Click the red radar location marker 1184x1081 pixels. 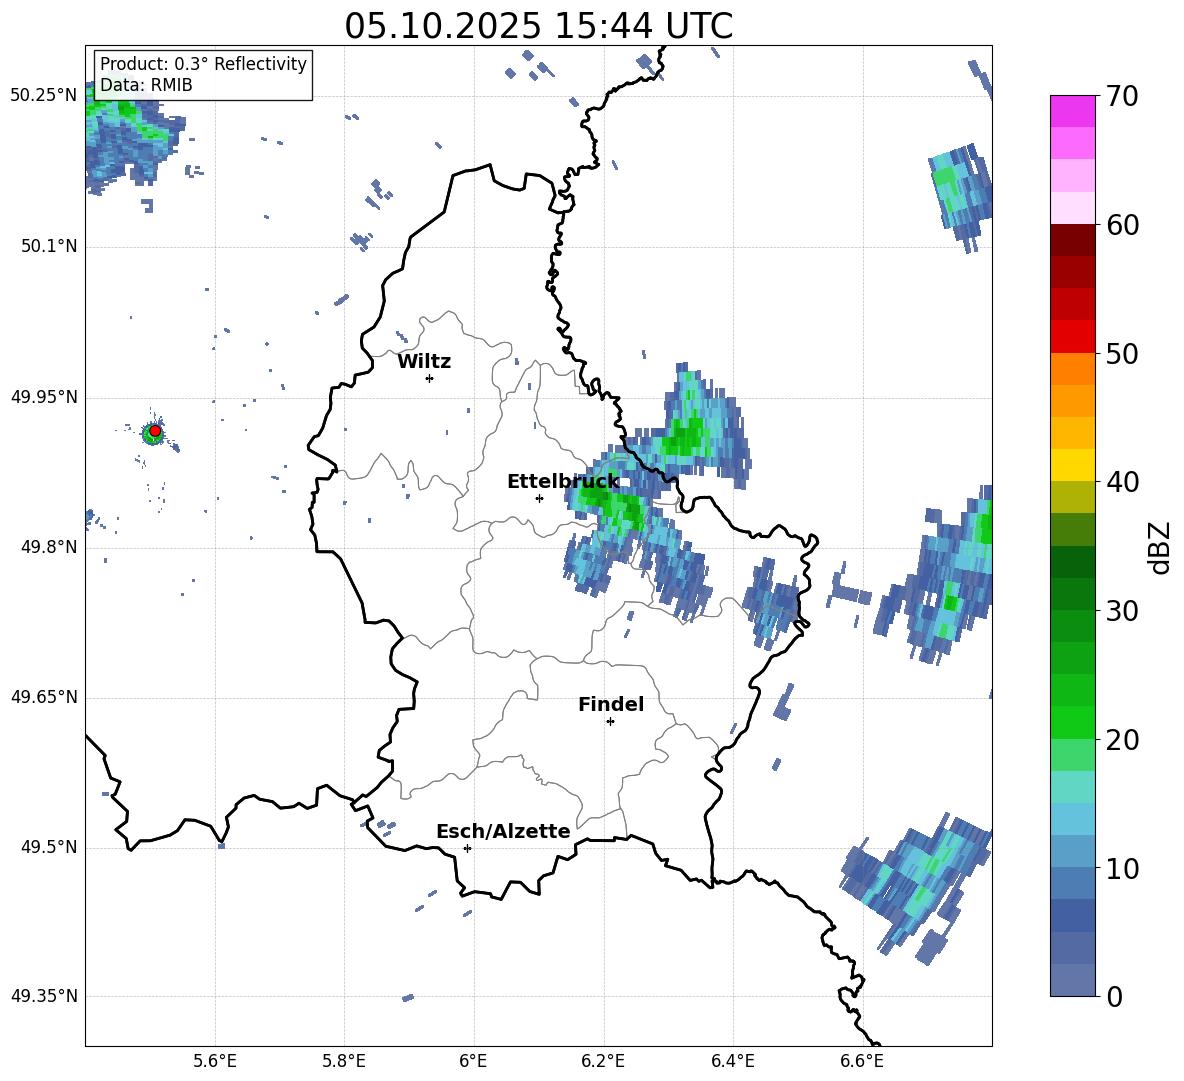pyautogui.click(x=155, y=431)
